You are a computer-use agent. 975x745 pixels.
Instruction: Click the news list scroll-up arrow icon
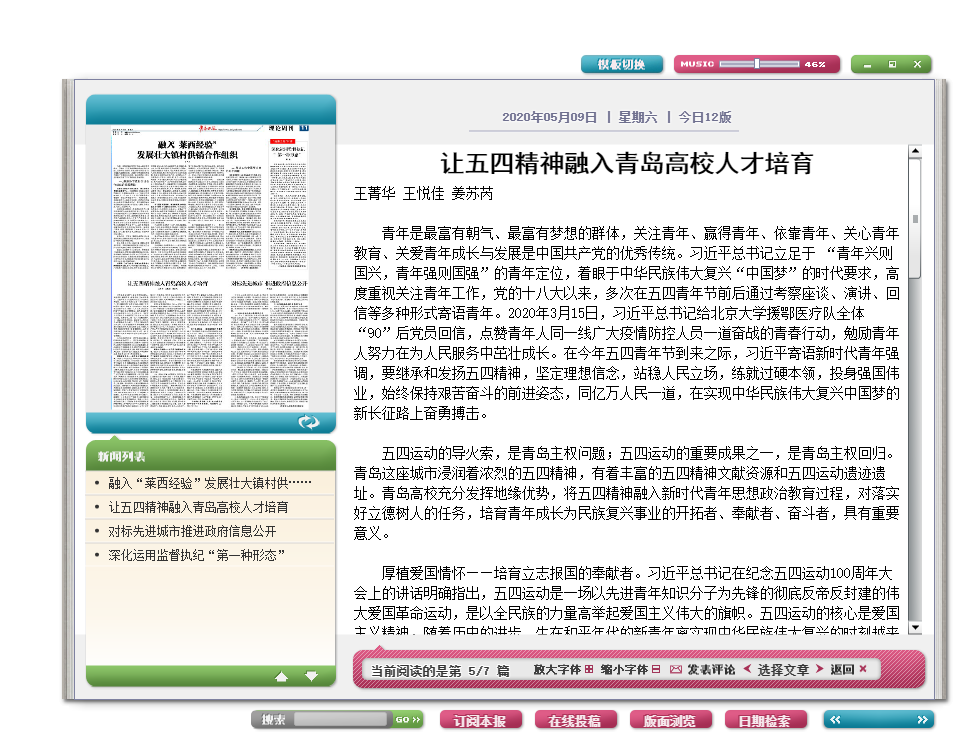point(281,677)
